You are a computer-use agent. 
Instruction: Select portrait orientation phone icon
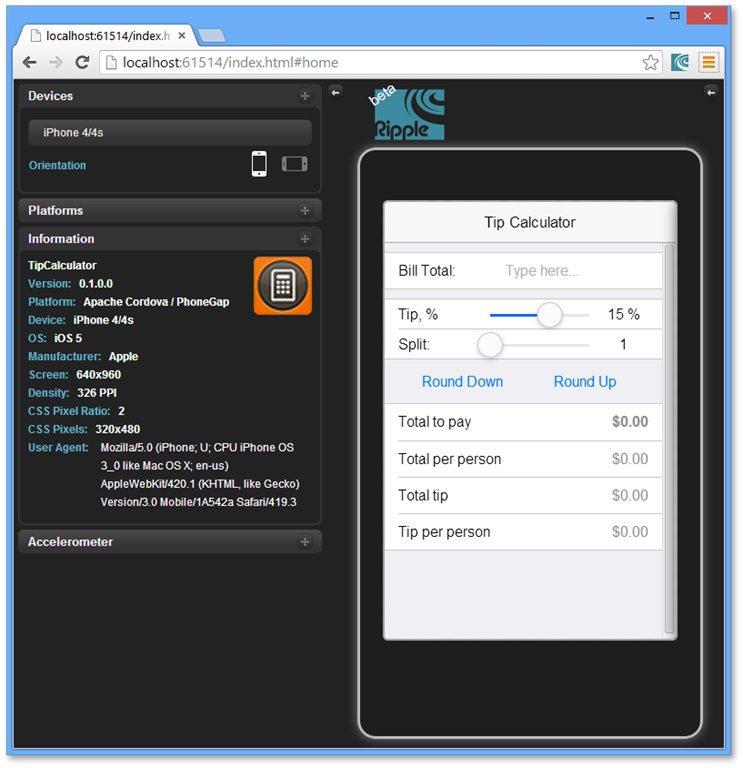(x=259, y=164)
